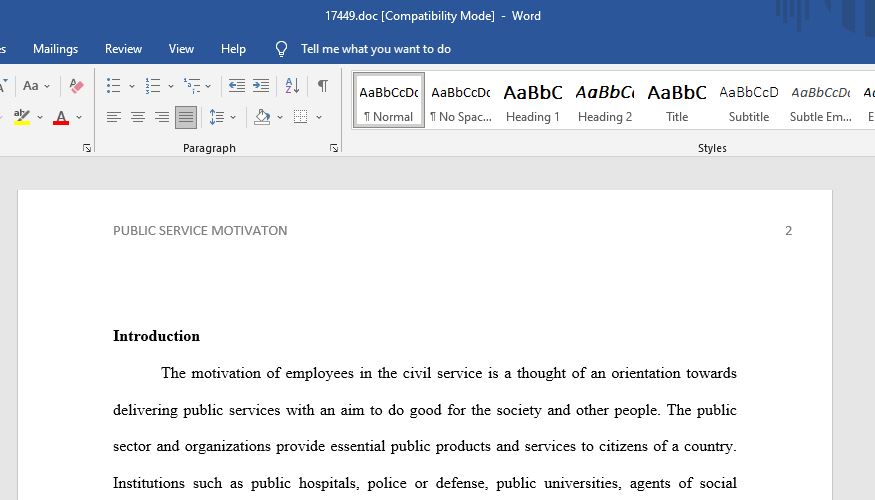Switch to the Review tab
The image size is (875, 500).
click(x=123, y=49)
